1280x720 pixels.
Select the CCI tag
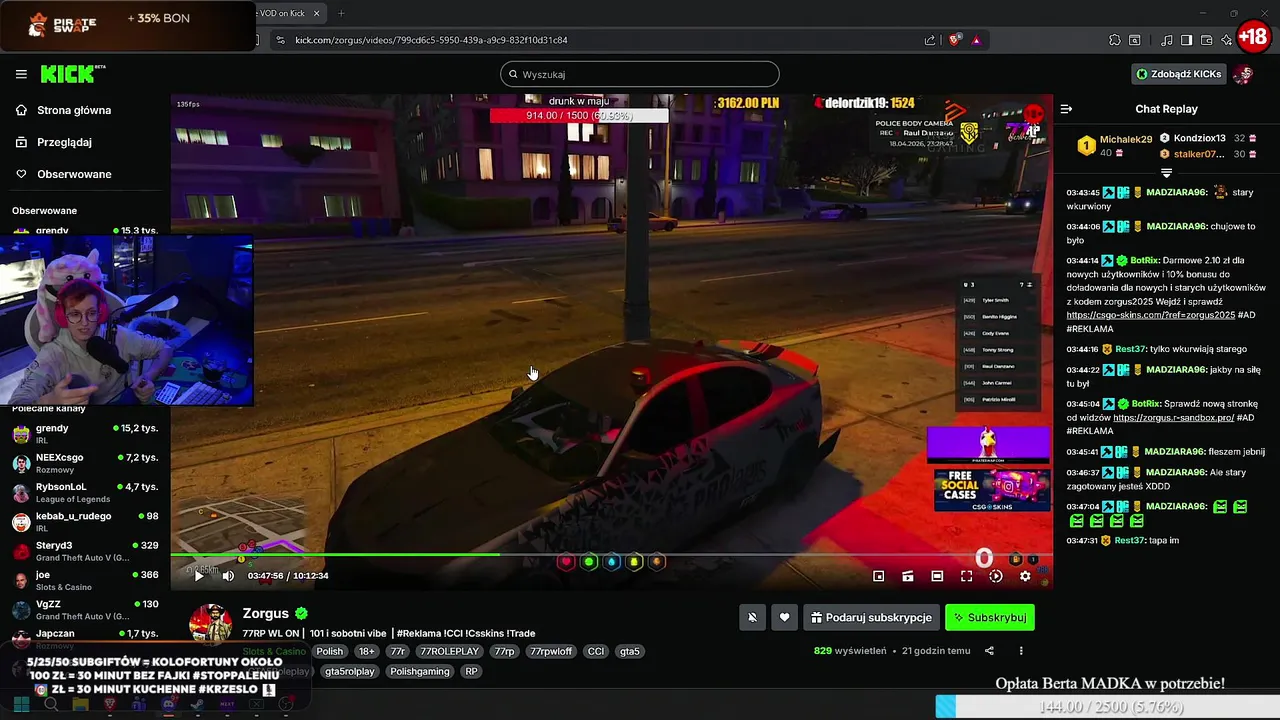pos(596,651)
